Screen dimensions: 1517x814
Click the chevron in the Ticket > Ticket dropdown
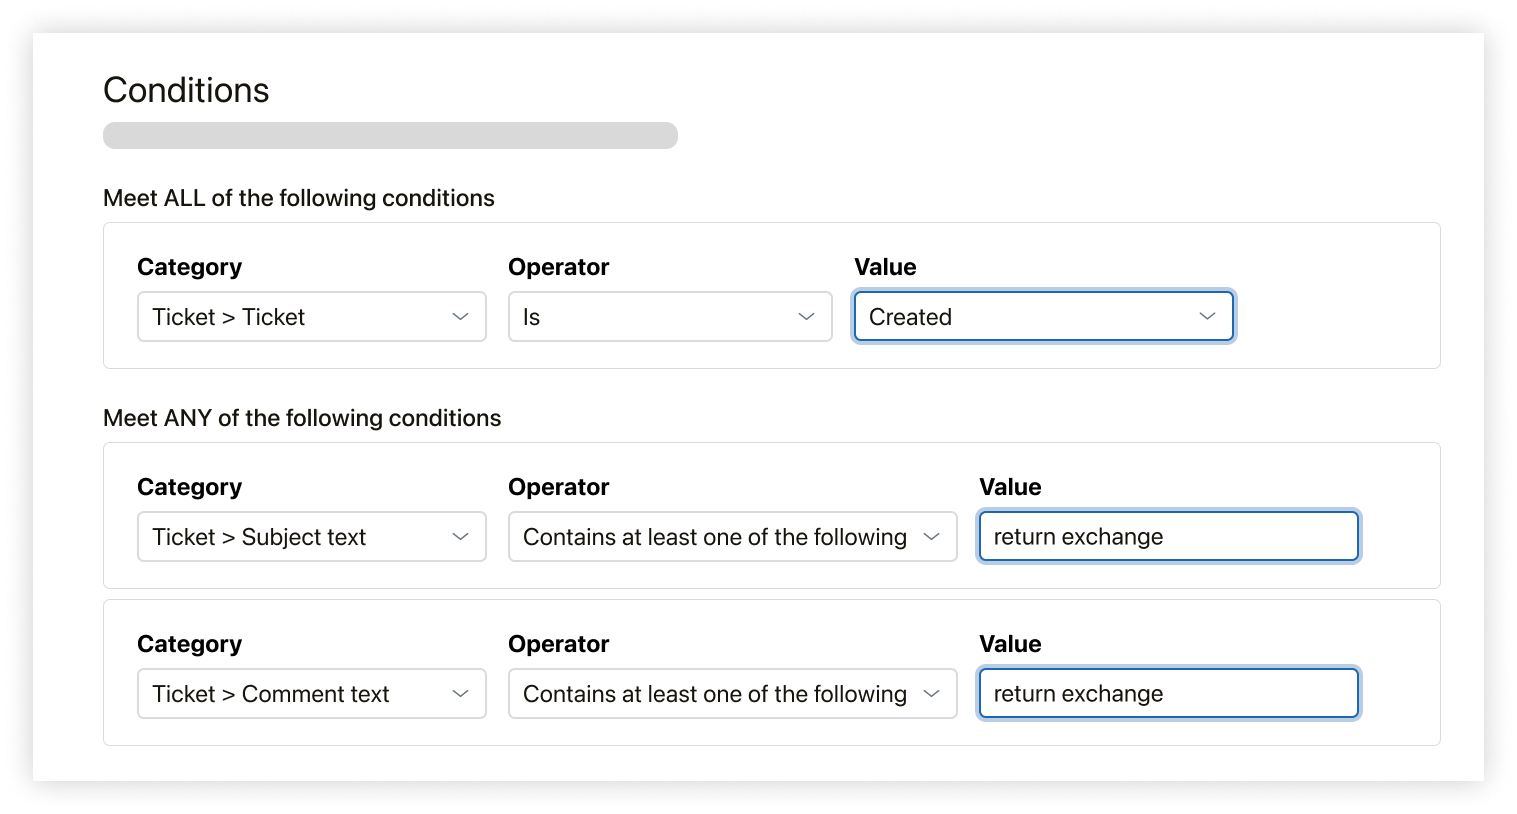click(x=460, y=317)
